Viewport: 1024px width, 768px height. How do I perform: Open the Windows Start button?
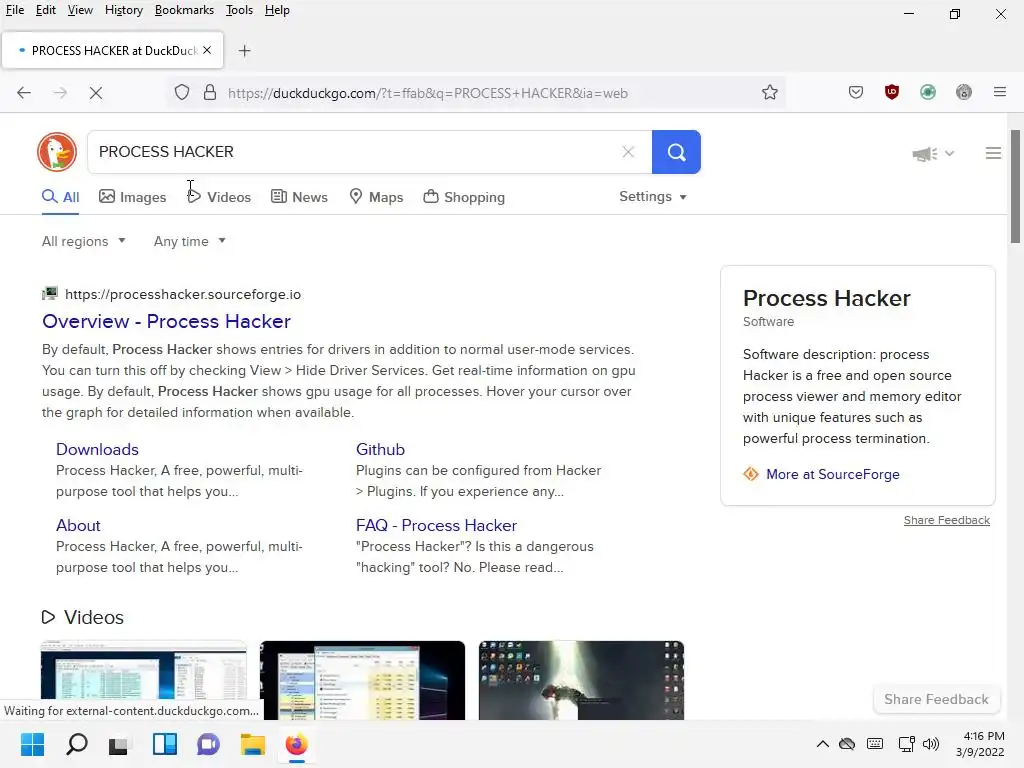coord(33,744)
